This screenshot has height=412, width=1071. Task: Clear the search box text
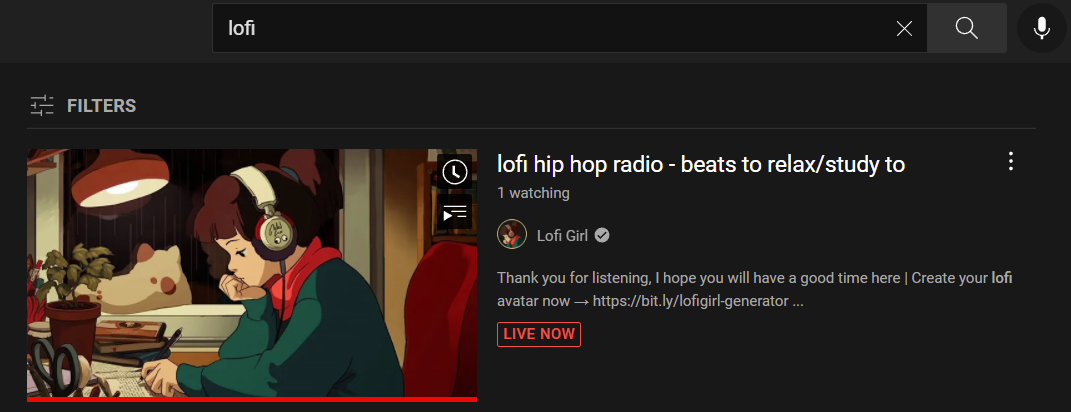[x=904, y=28]
